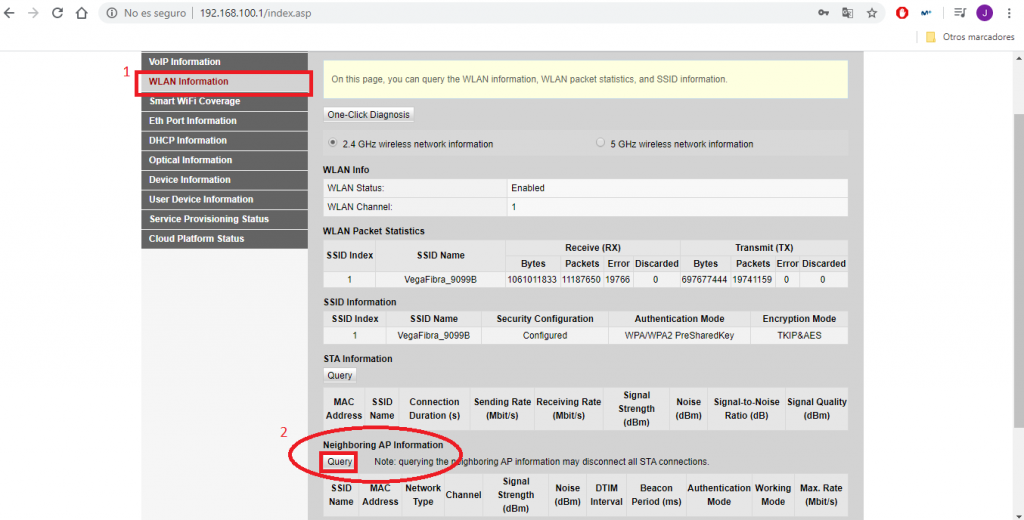Viewport: 1024px width, 520px height.
Task: Open the red Opera extension icon
Action: coord(902,13)
